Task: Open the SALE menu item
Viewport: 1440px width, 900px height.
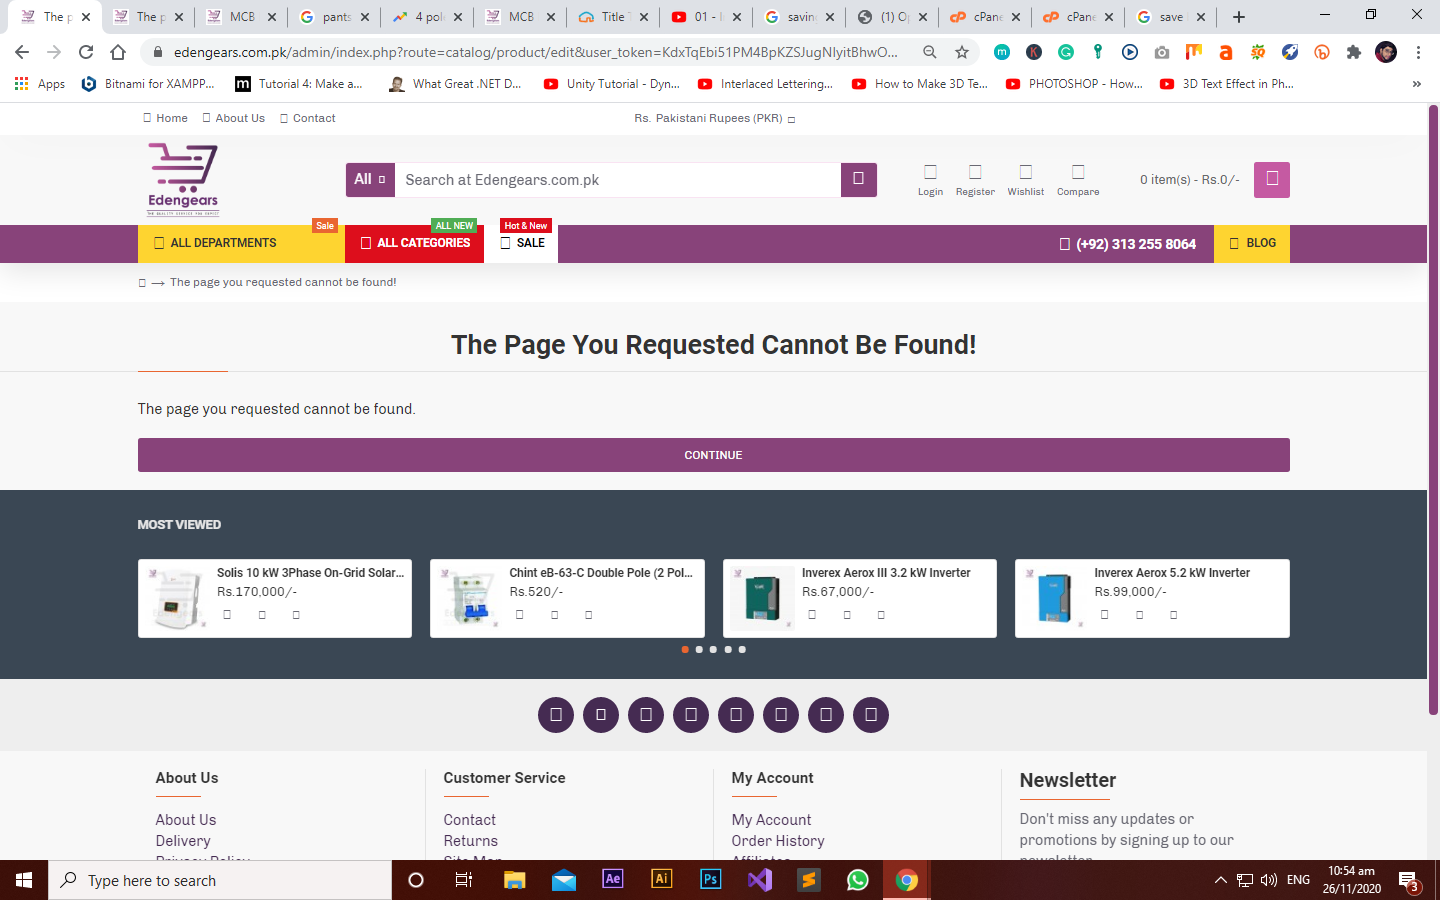Action: 521,243
